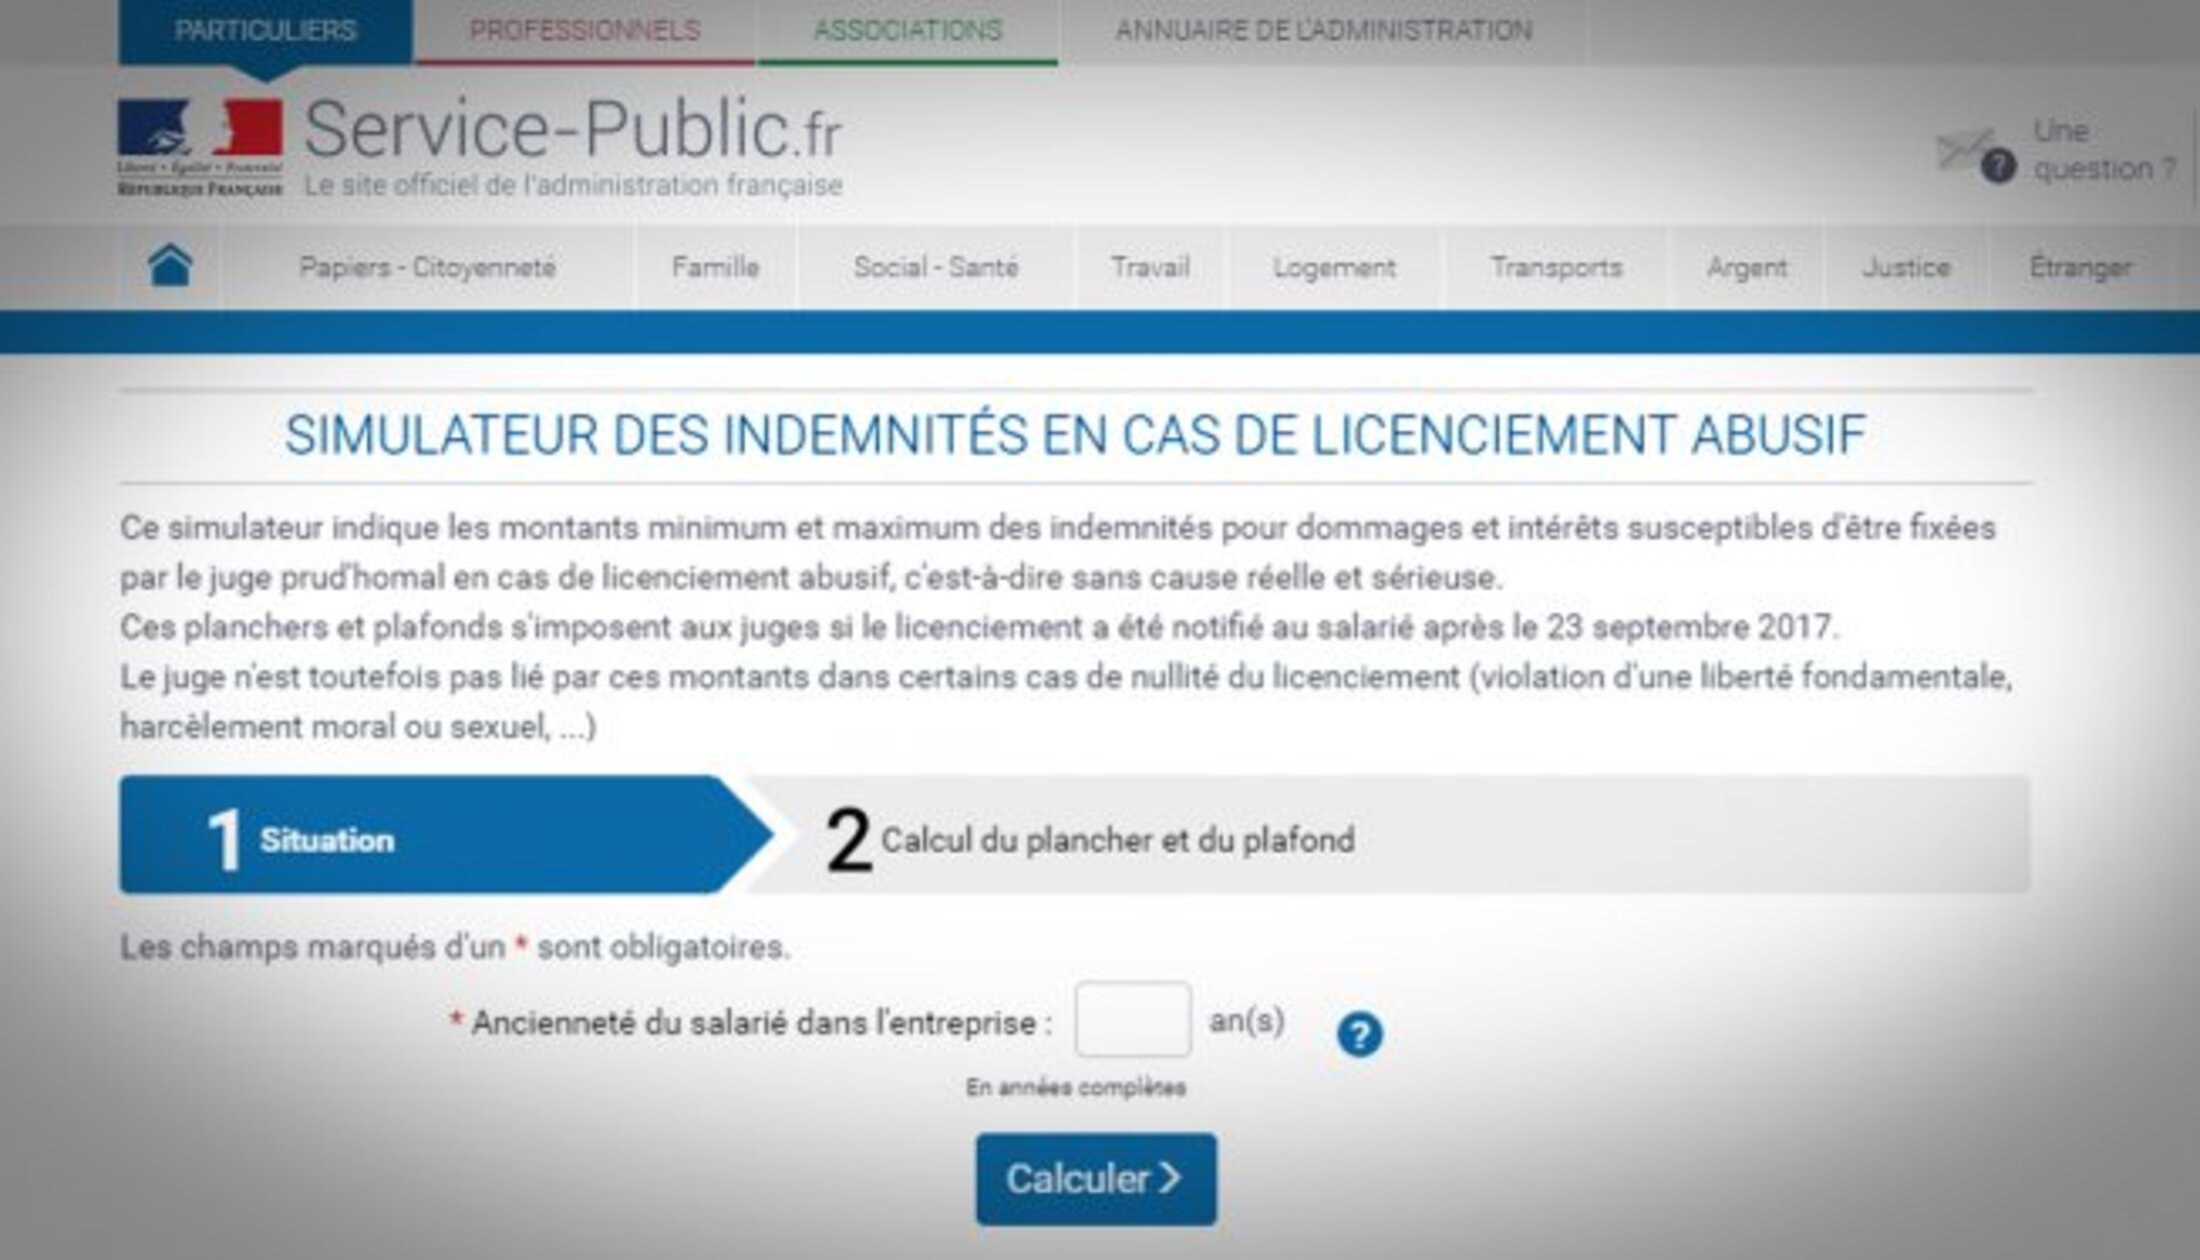
Task: Open the Argent menu
Action: point(1746,267)
